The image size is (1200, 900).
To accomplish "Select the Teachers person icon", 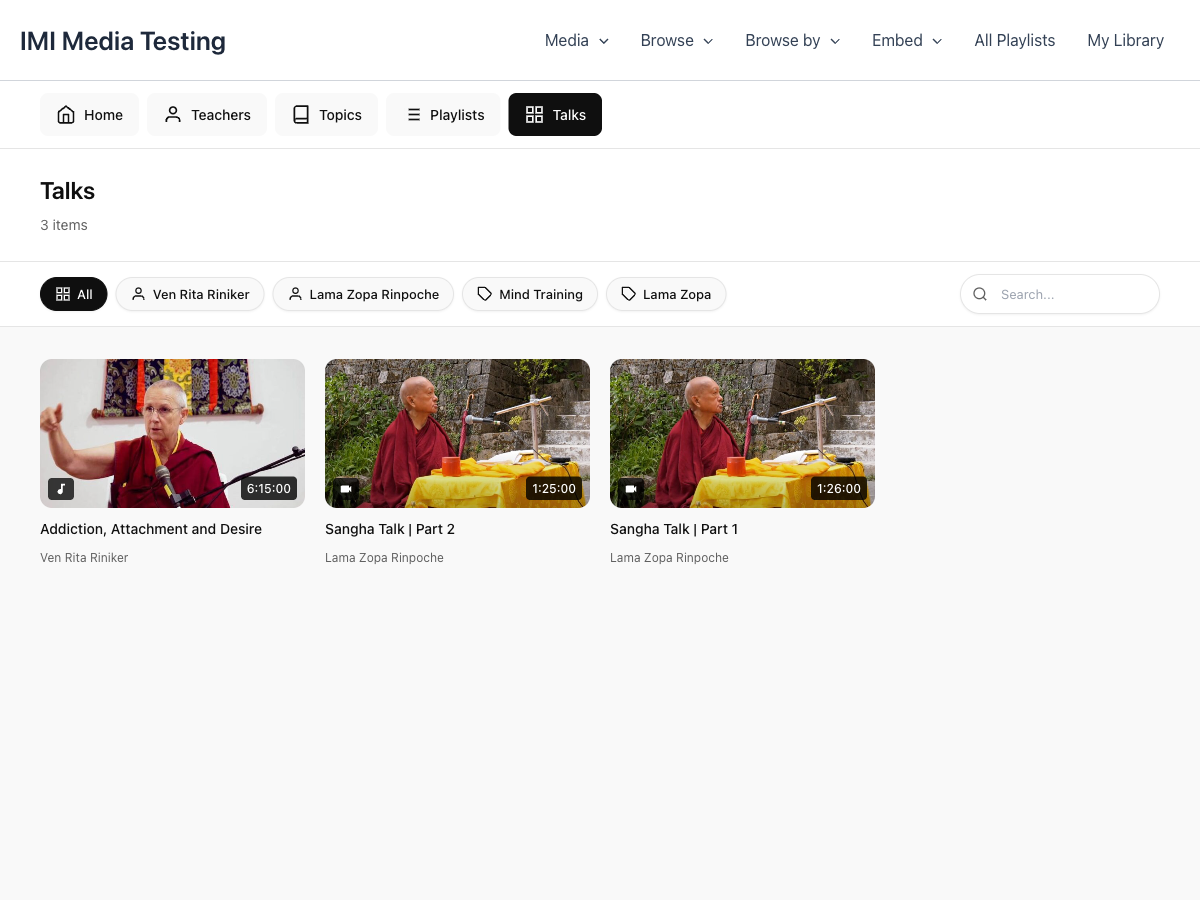I will pos(172,114).
